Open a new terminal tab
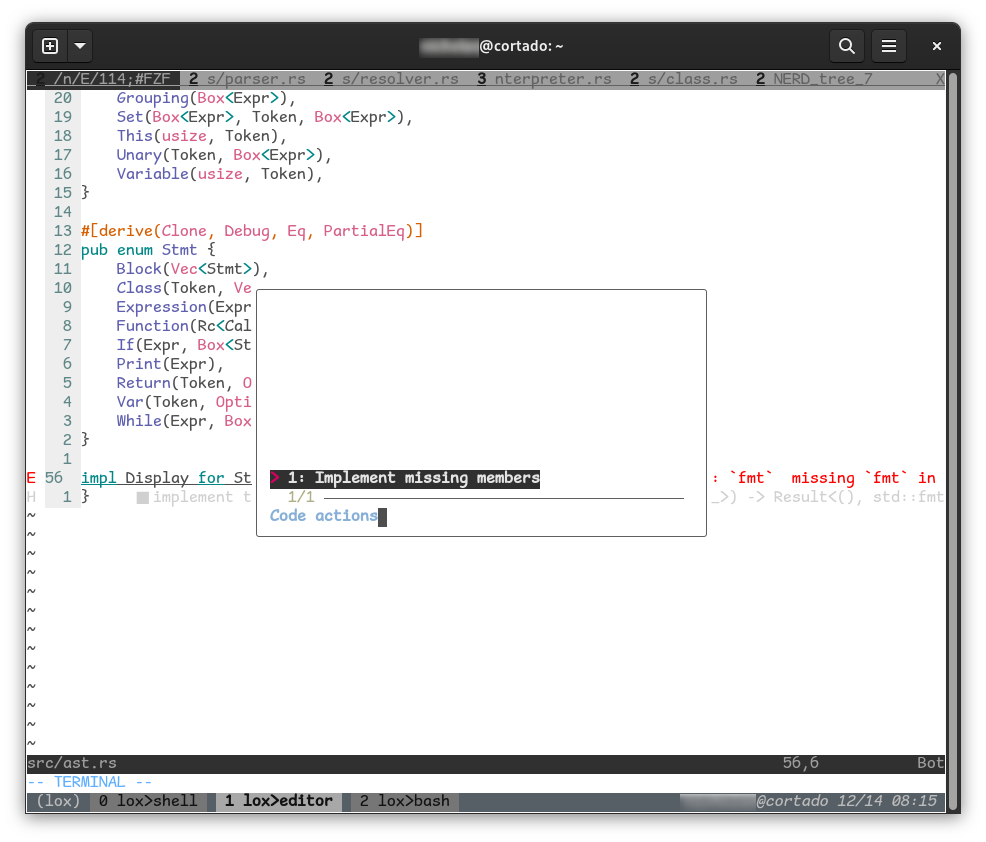Screen dimensions: 986x842 click(50, 46)
